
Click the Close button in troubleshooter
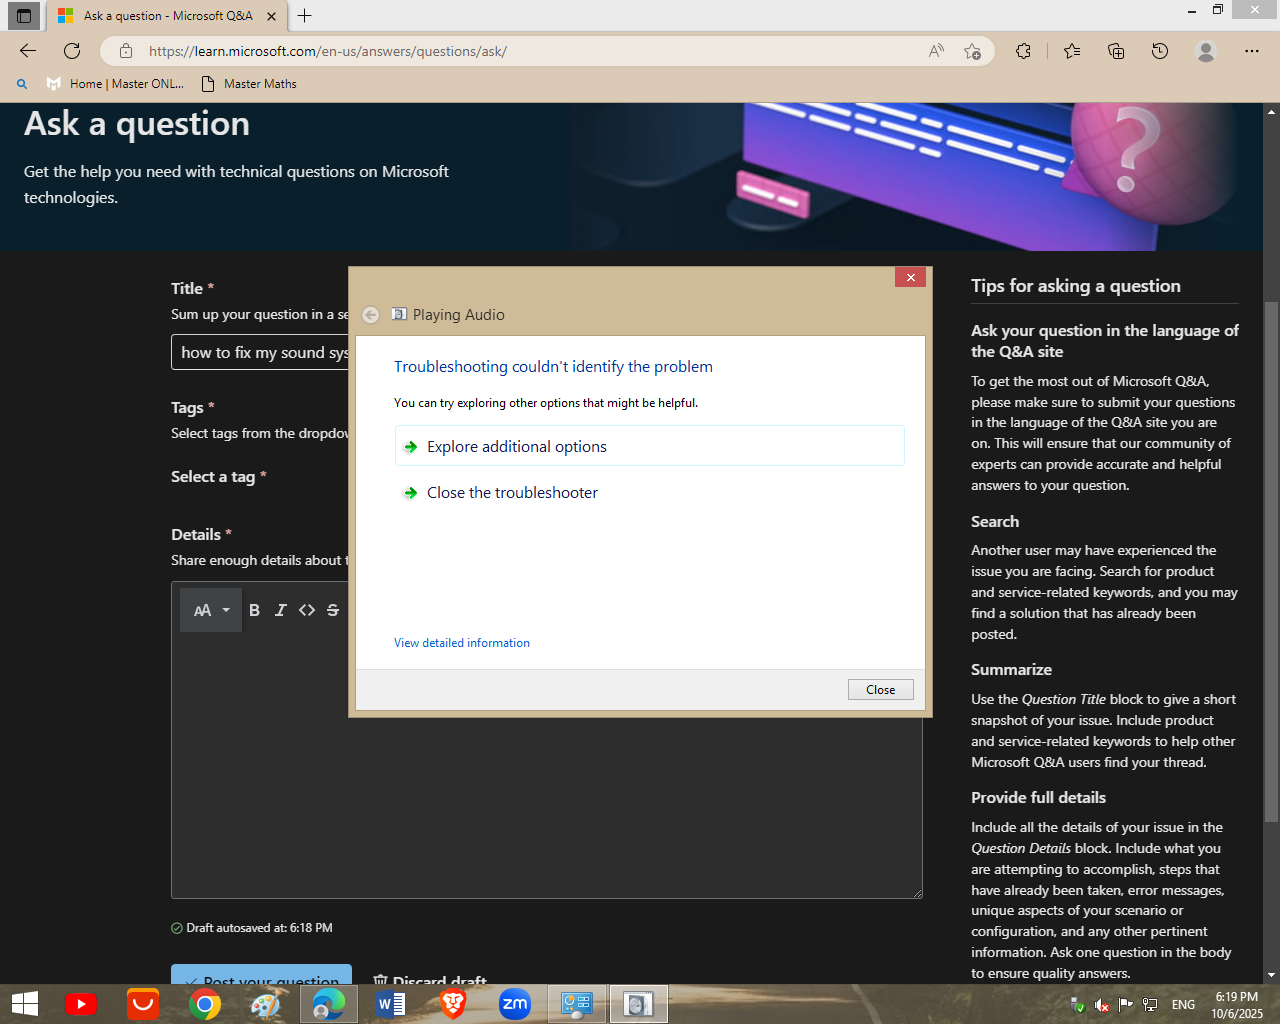tap(880, 690)
